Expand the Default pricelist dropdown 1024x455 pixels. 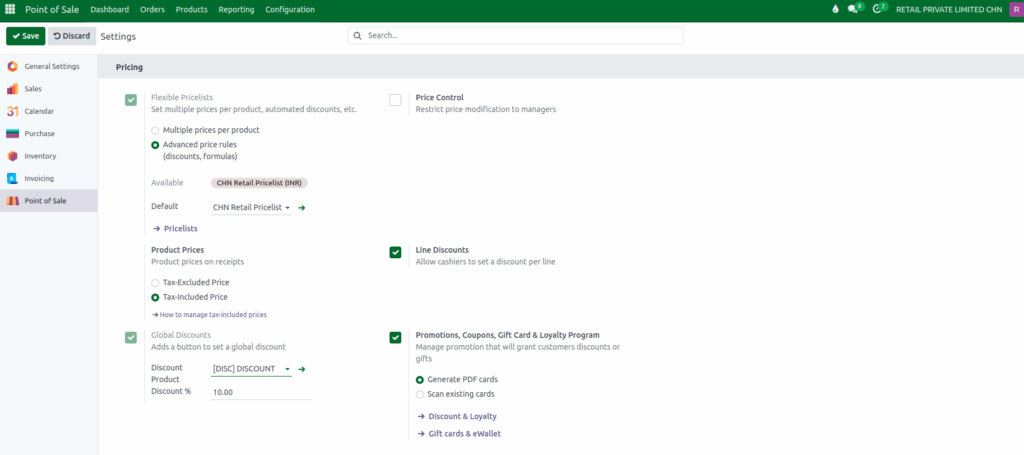pos(251,208)
